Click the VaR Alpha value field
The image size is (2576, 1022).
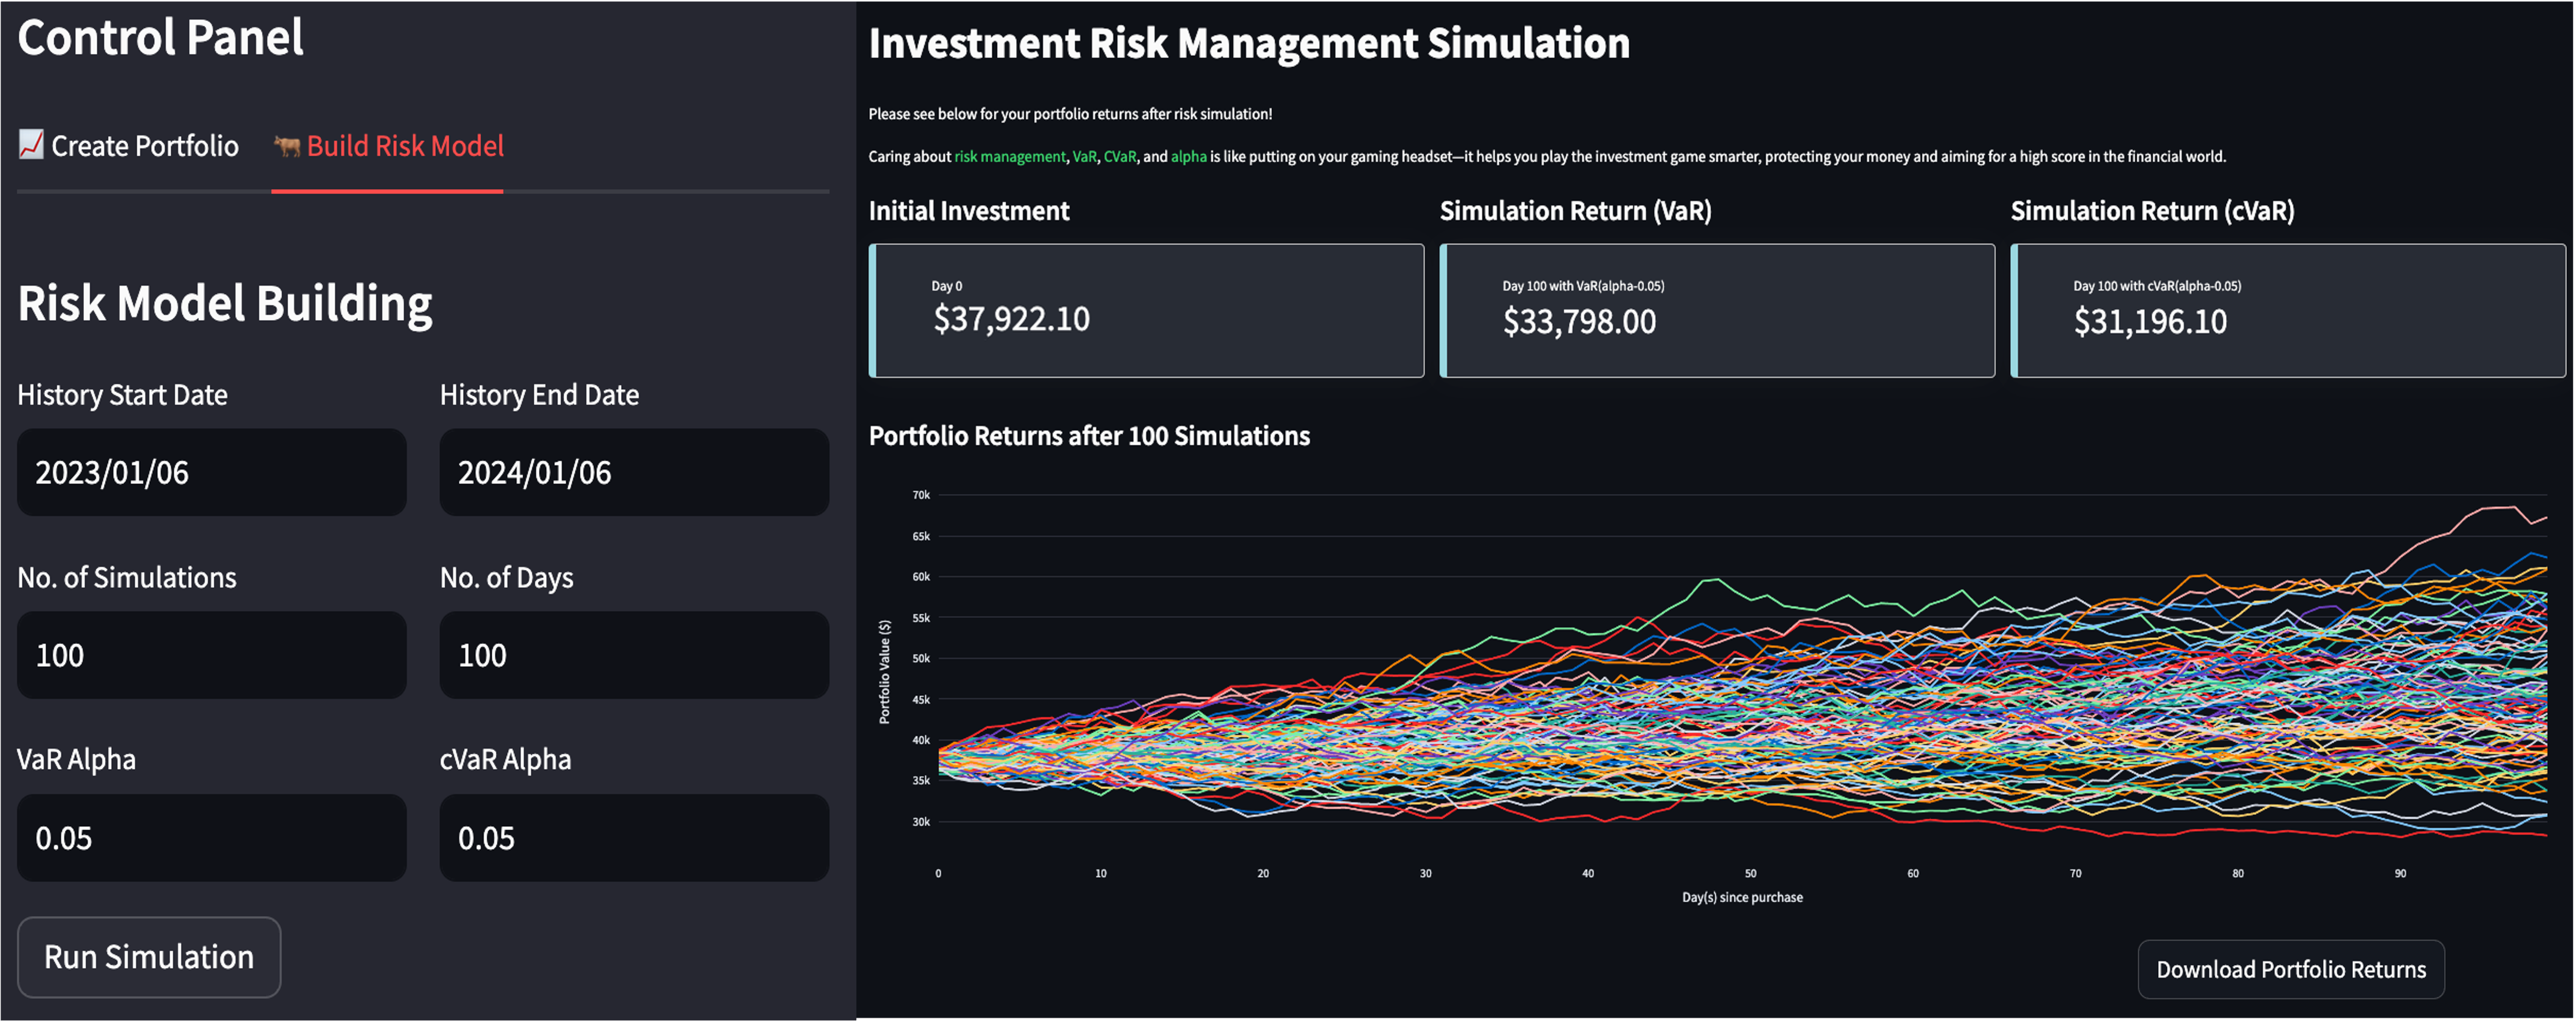211,838
